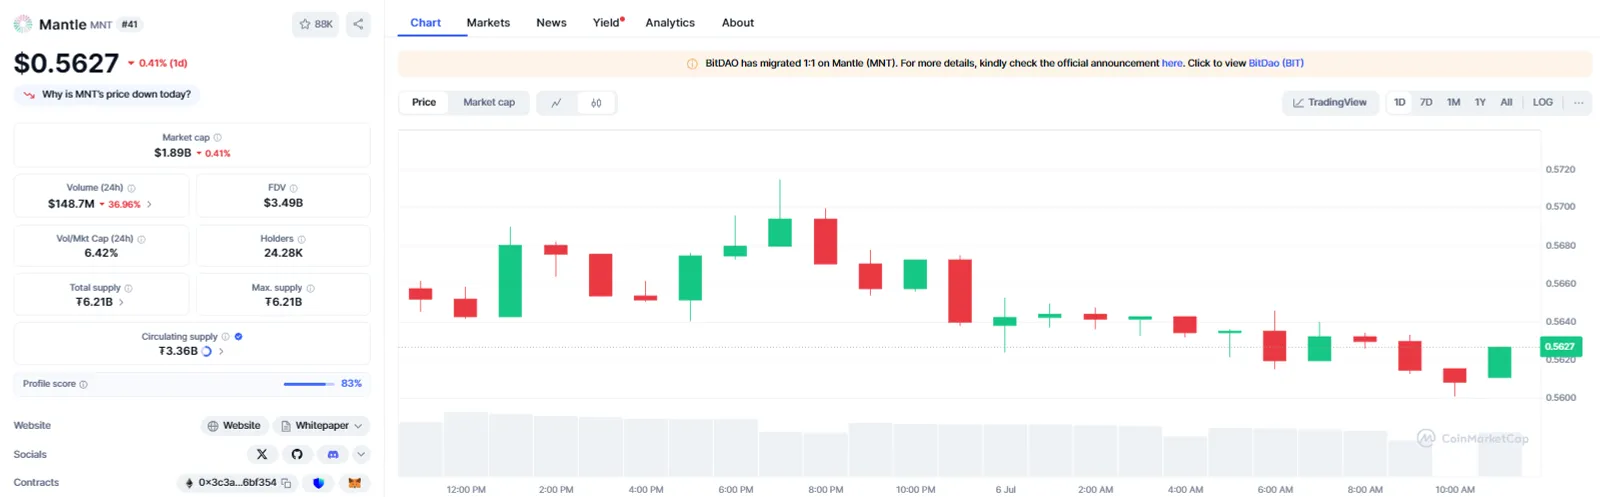Toggle LOG scale on chart

pos(1543,102)
